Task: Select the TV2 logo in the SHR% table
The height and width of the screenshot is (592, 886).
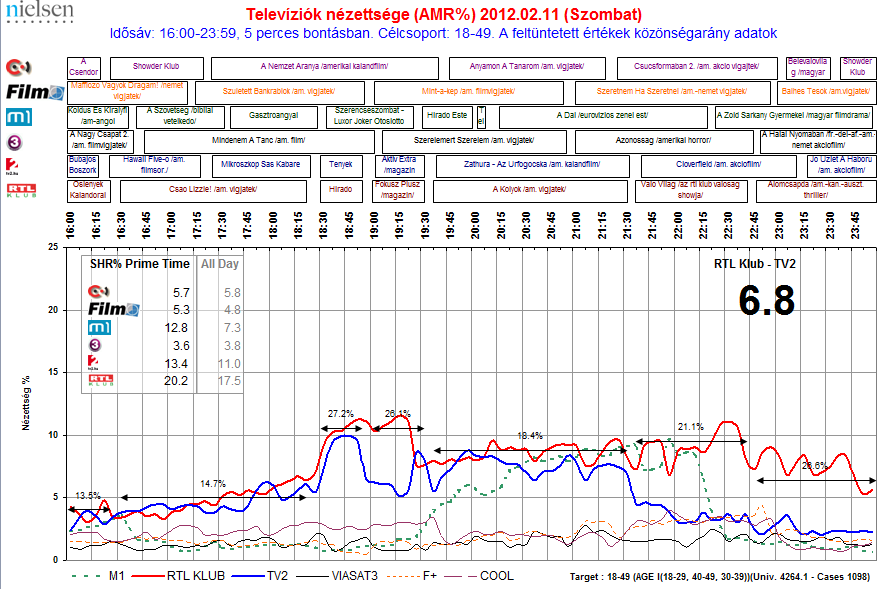Action: click(x=93, y=363)
